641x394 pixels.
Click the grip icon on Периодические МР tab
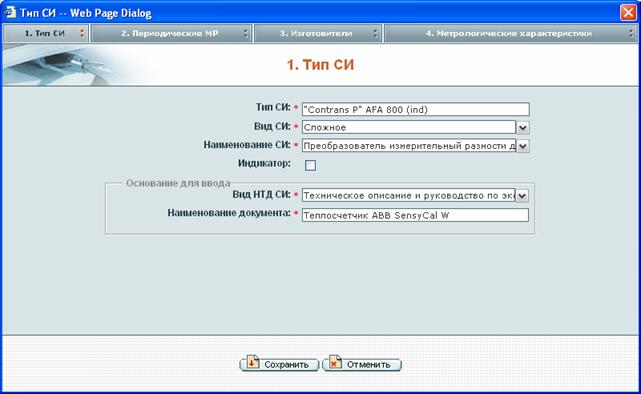[246, 34]
